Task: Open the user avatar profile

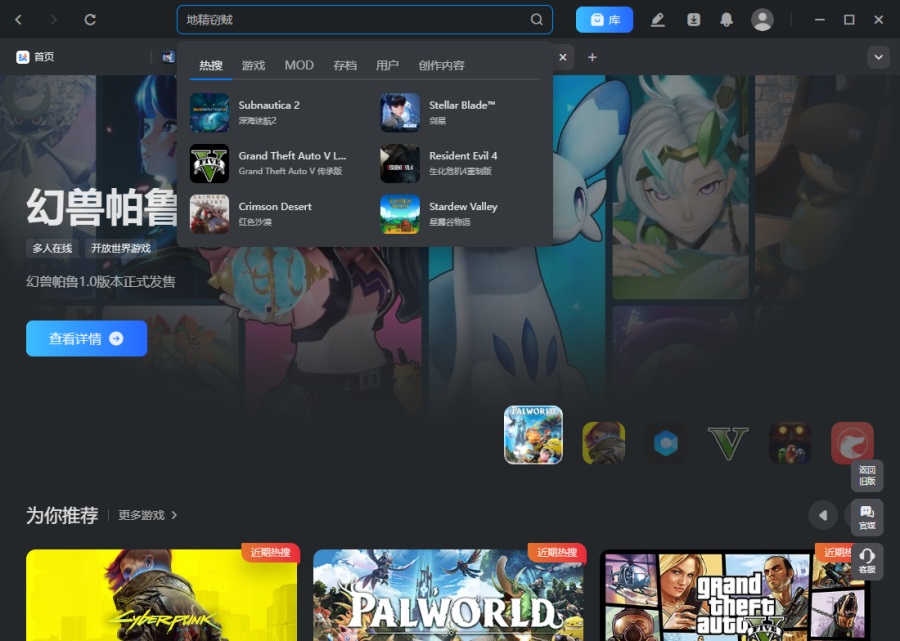Action: pyautogui.click(x=762, y=20)
